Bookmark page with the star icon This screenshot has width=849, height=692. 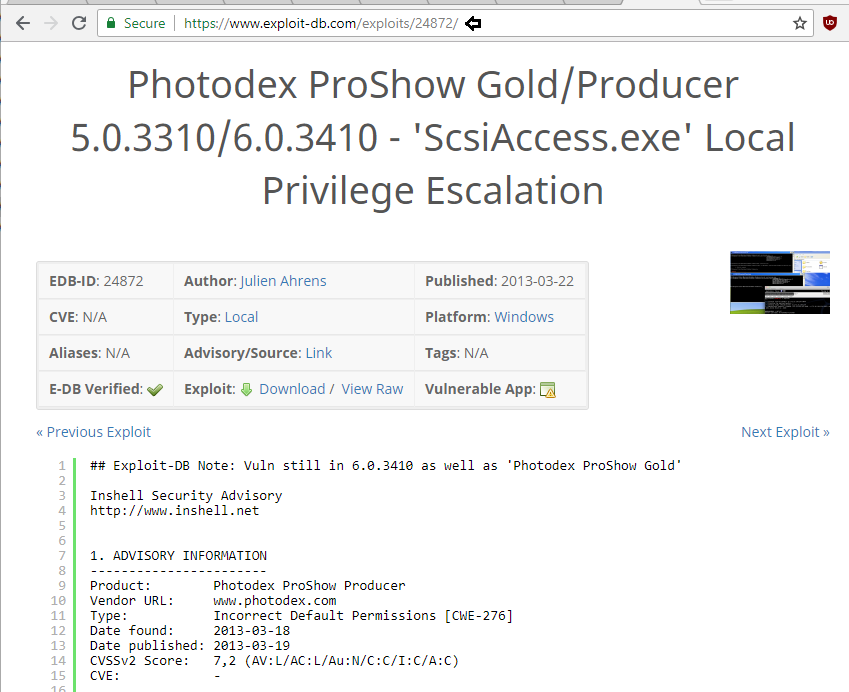(x=800, y=23)
